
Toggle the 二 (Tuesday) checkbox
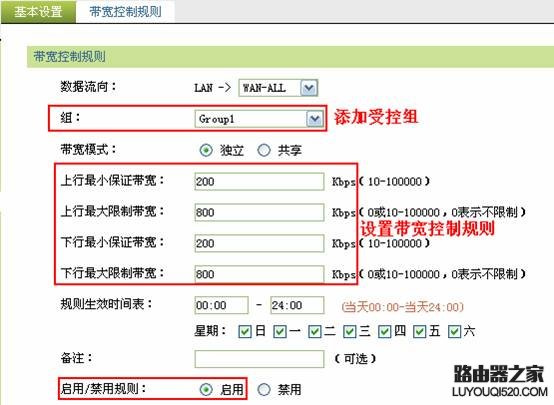(314, 331)
